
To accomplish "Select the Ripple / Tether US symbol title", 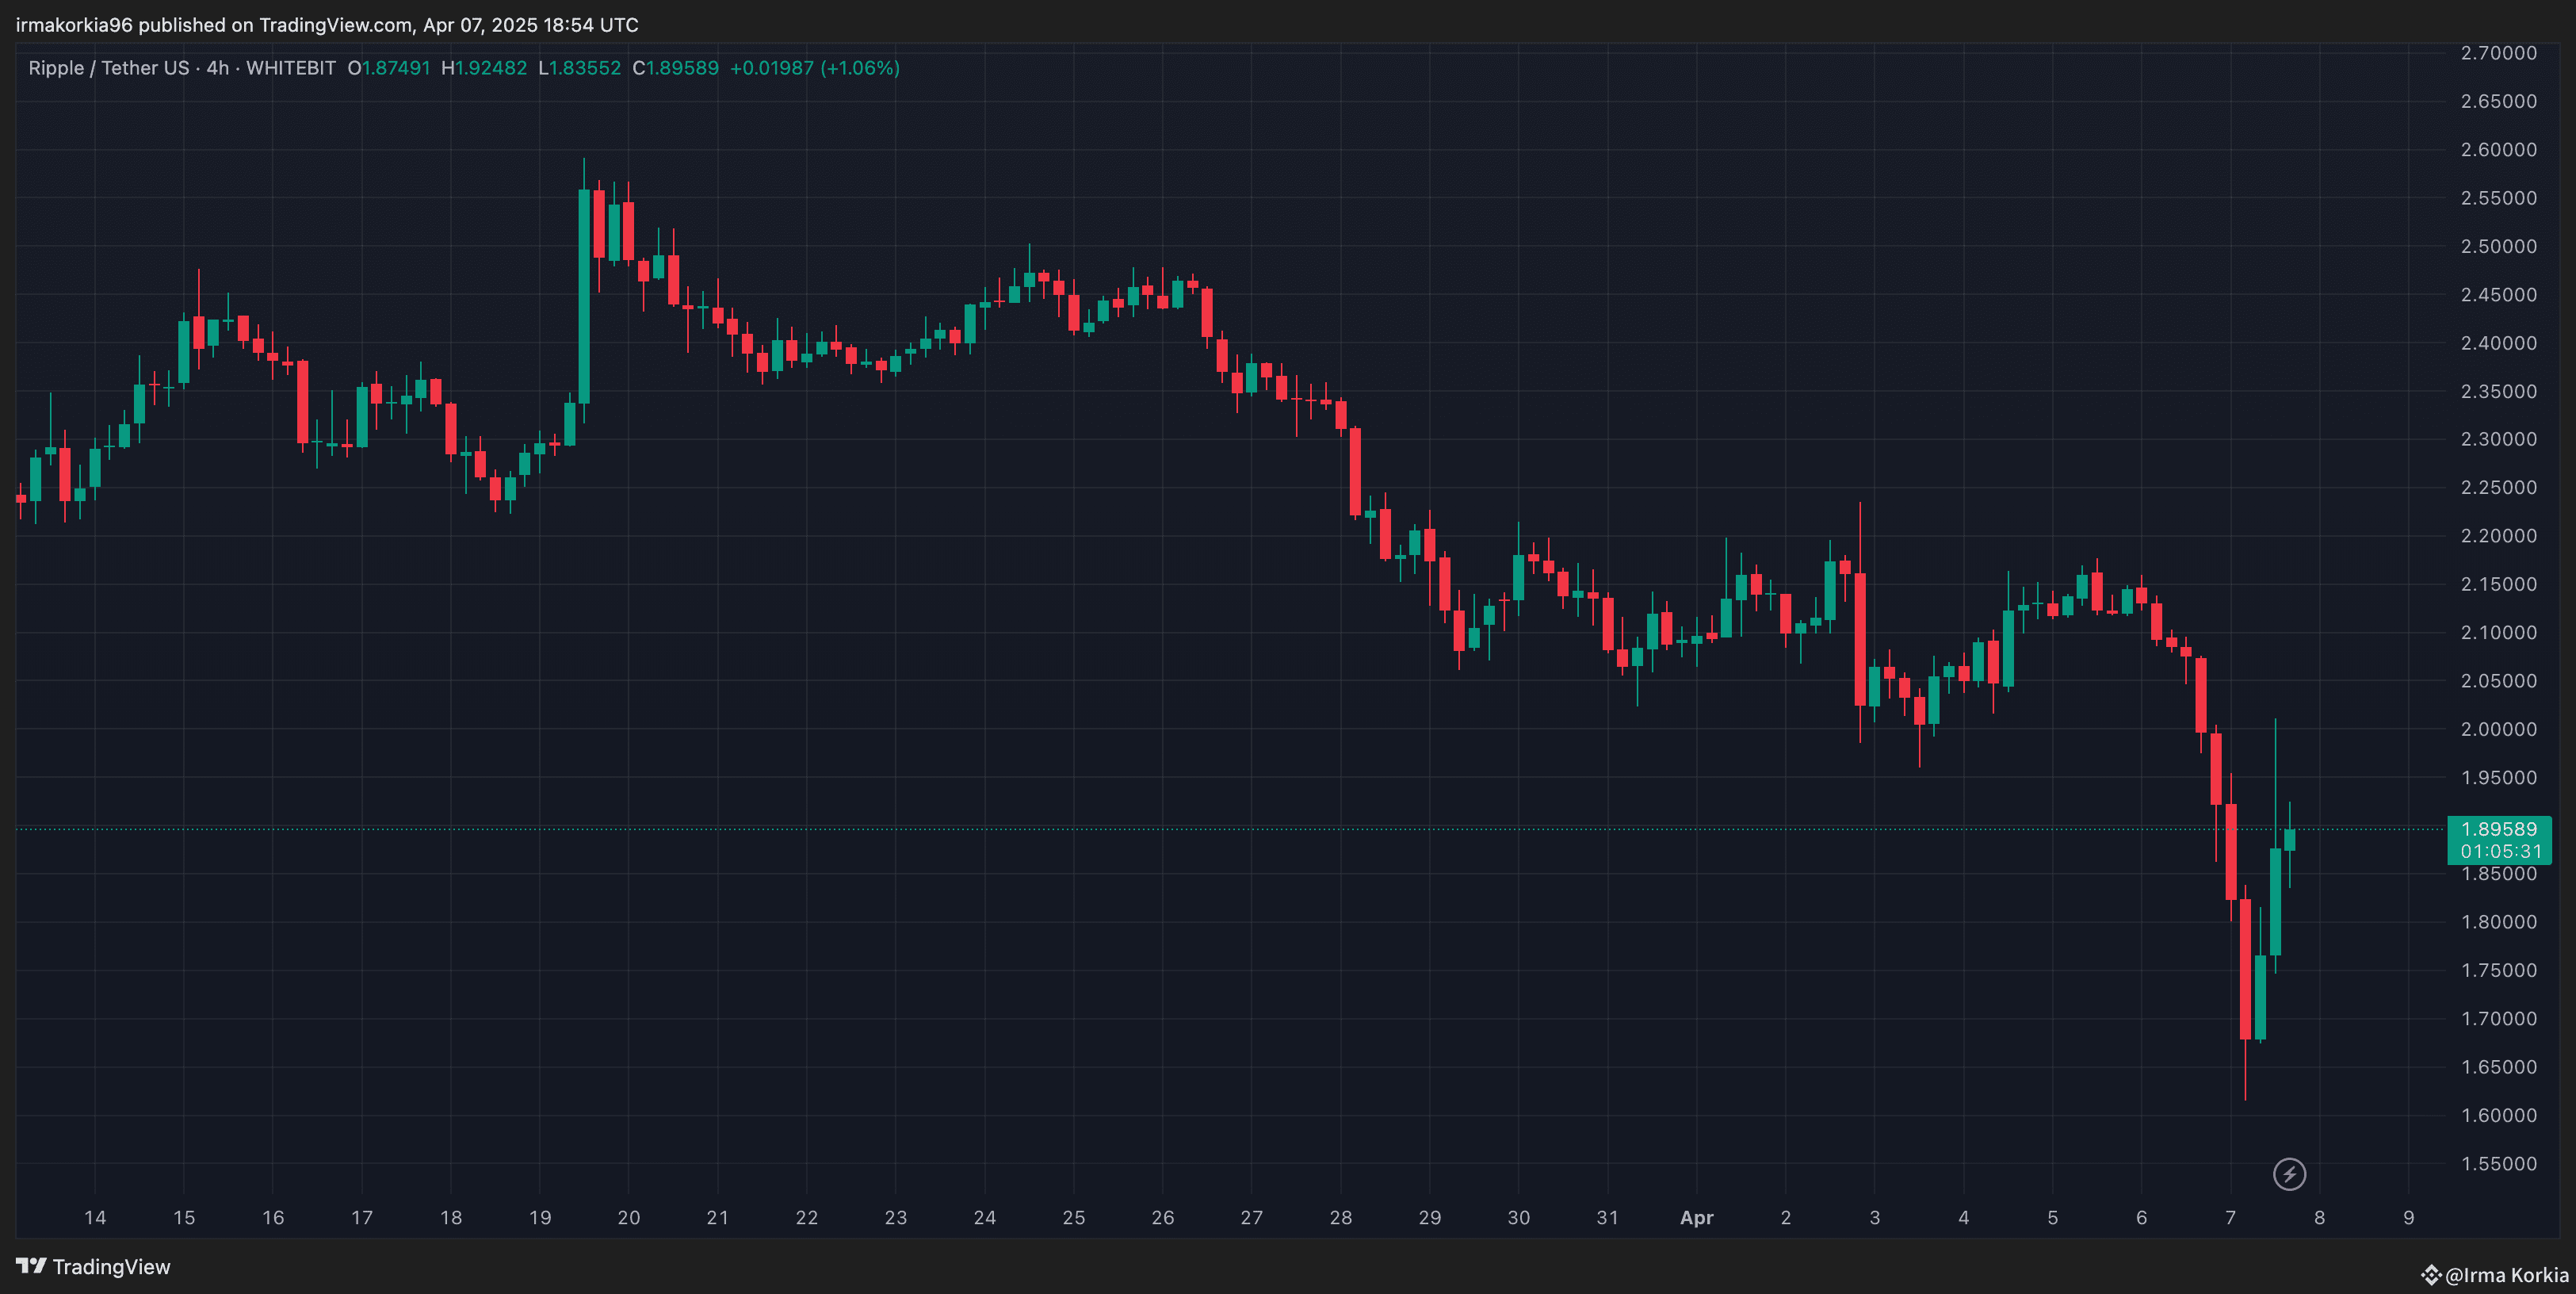I will [108, 68].
